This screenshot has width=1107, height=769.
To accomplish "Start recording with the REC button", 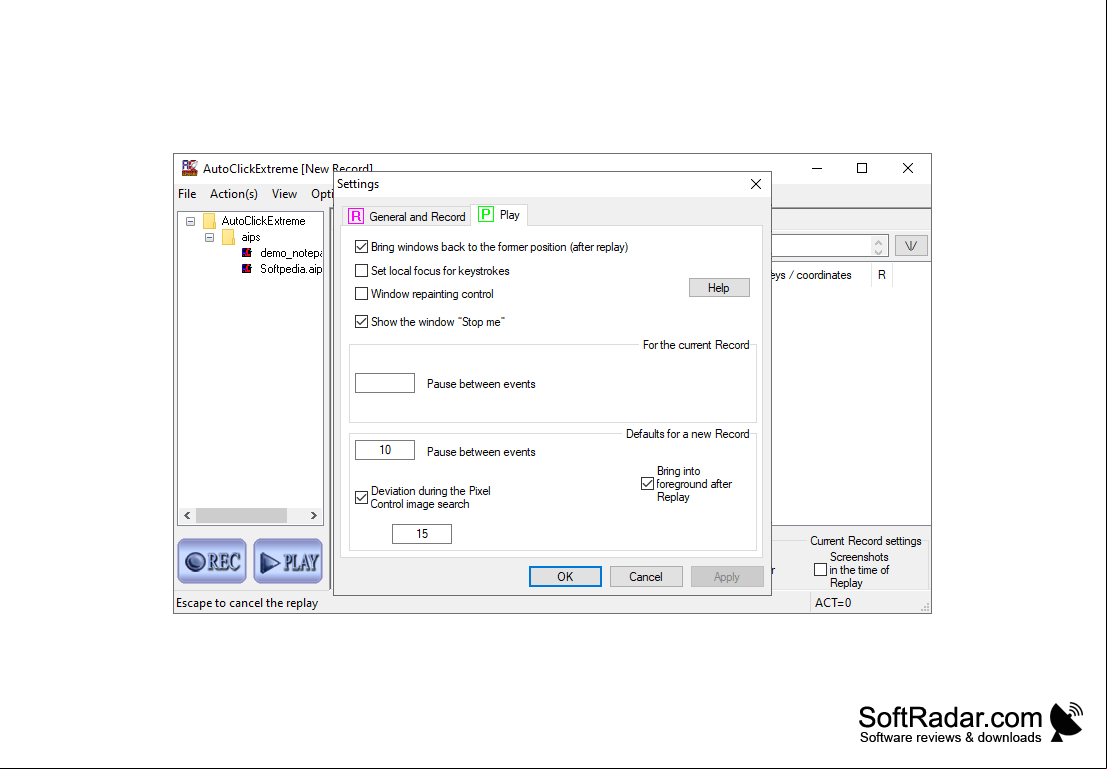I will (212, 561).
